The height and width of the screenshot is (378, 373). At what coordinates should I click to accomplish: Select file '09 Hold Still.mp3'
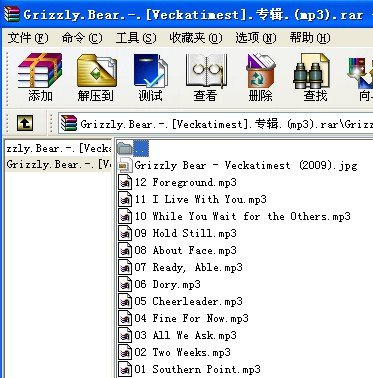coord(186,233)
